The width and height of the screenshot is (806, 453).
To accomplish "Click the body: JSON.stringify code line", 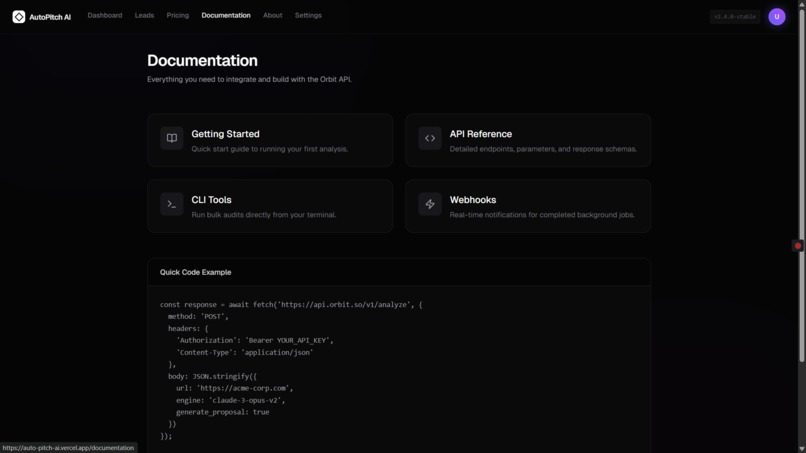I will [x=212, y=376].
